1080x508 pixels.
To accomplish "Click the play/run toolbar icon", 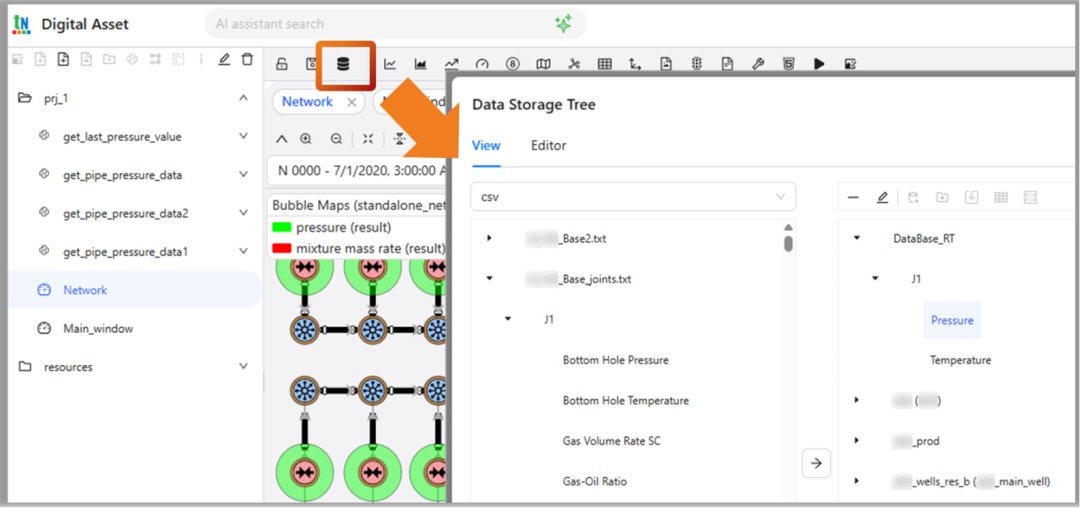I will [819, 65].
